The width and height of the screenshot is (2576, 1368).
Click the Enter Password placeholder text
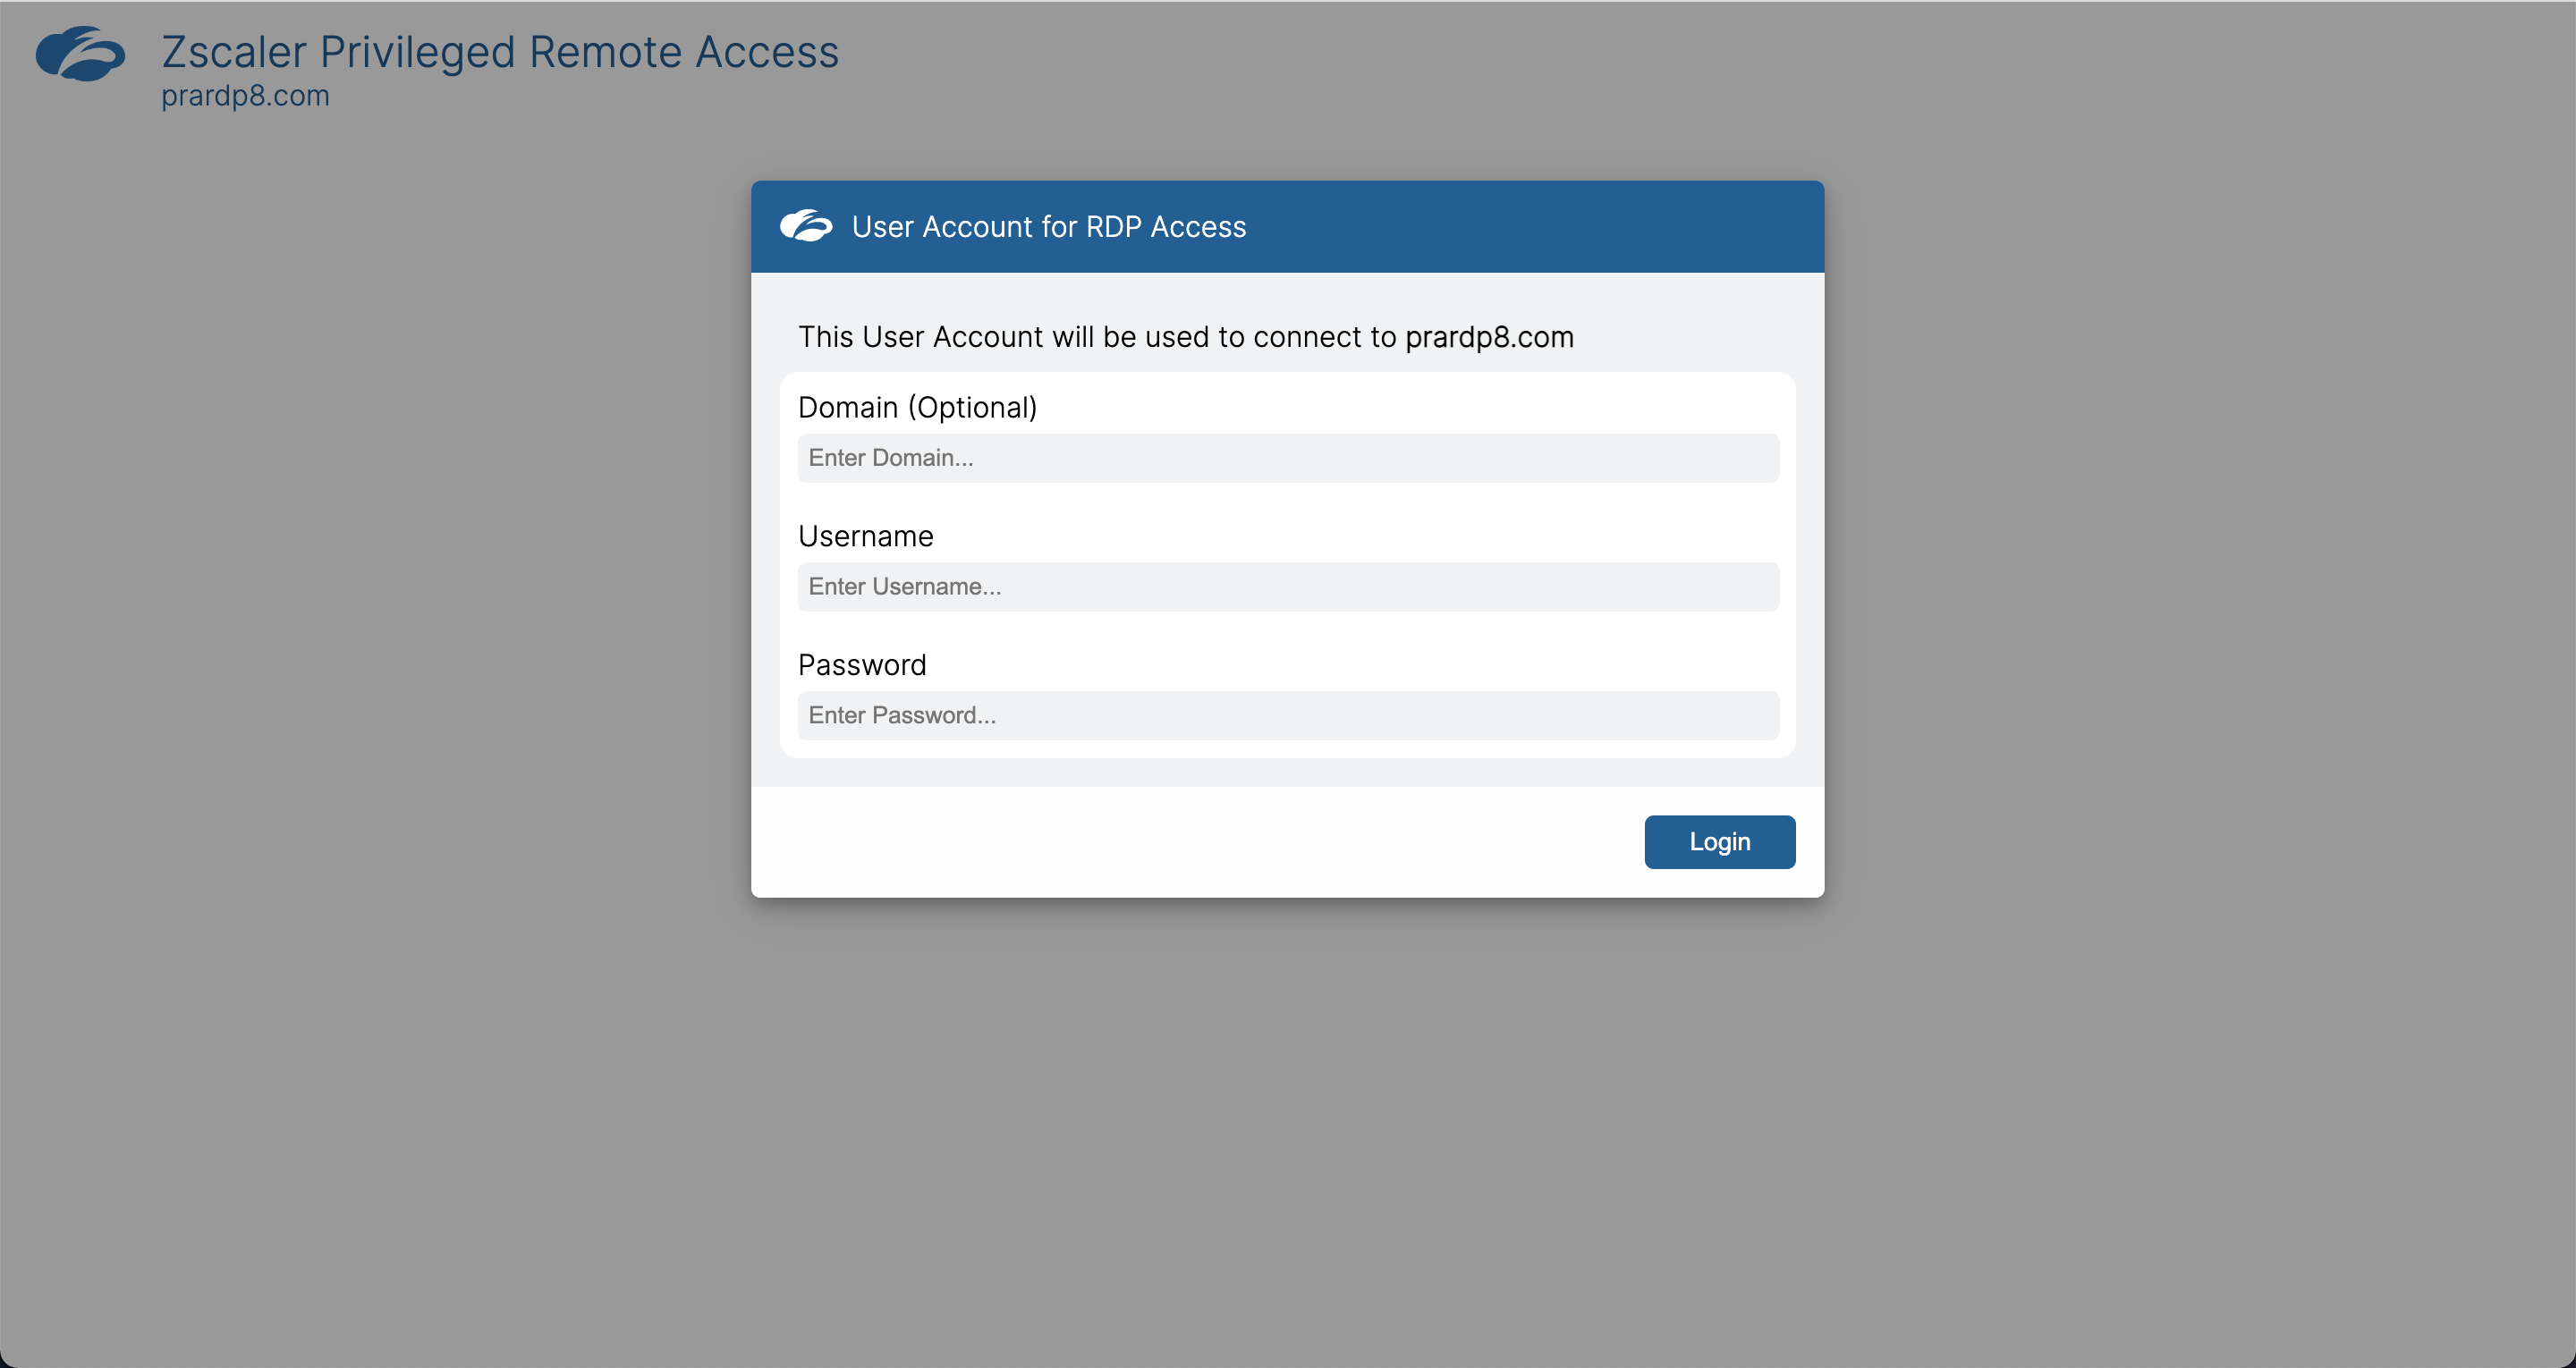(x=900, y=715)
